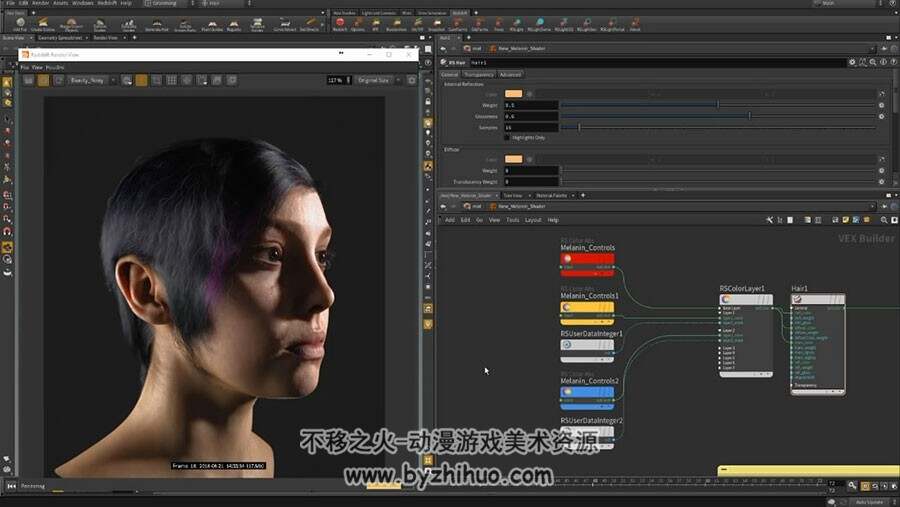The image size is (900, 507).
Task: Click the Plant Guides shelf tool
Action: tap(212, 24)
